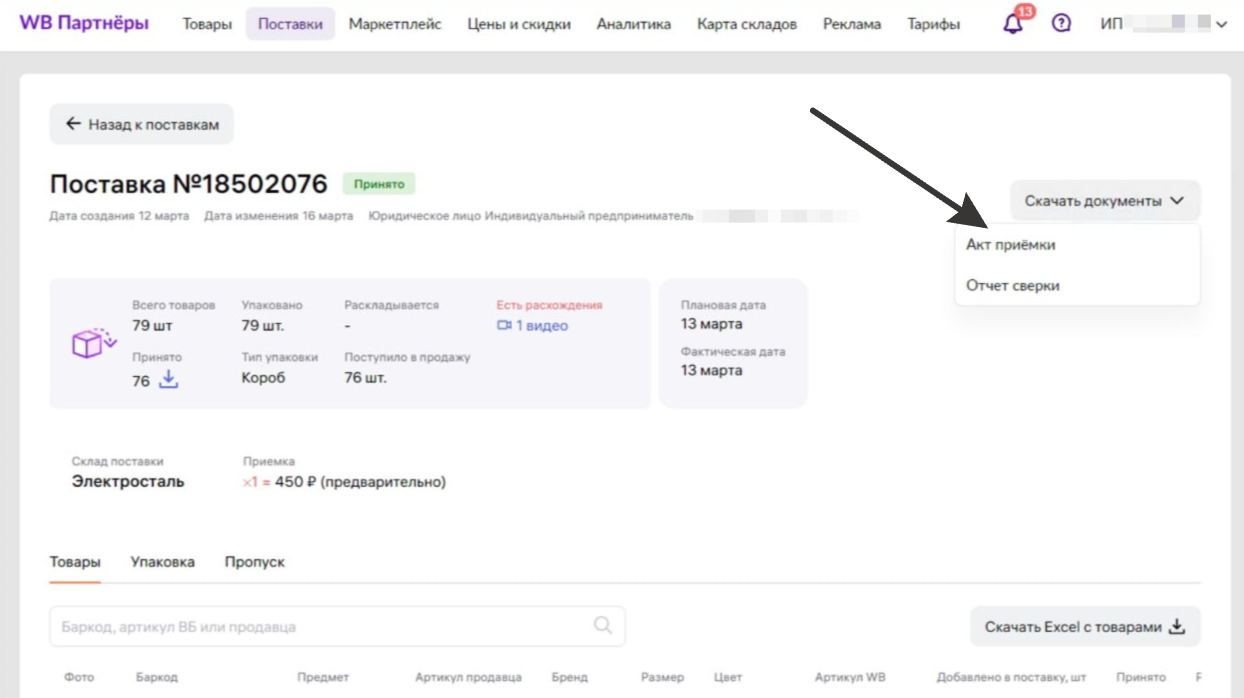Open the help question mark icon
The height and width of the screenshot is (698, 1244).
point(1061,23)
